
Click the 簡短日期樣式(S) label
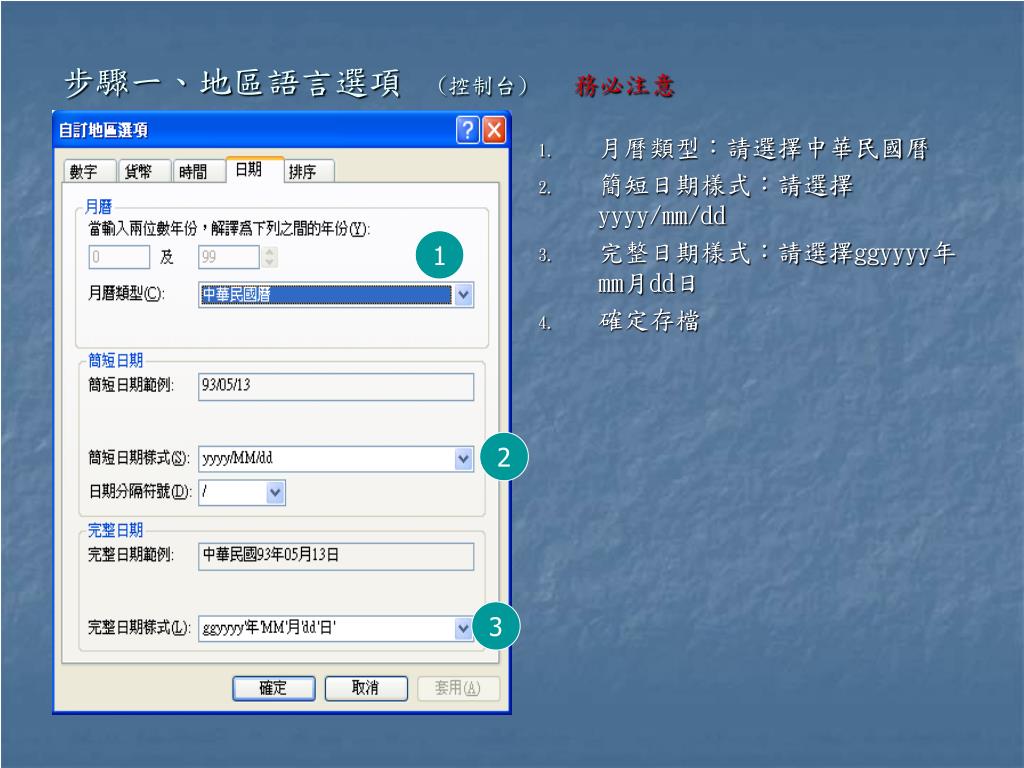coord(138,458)
